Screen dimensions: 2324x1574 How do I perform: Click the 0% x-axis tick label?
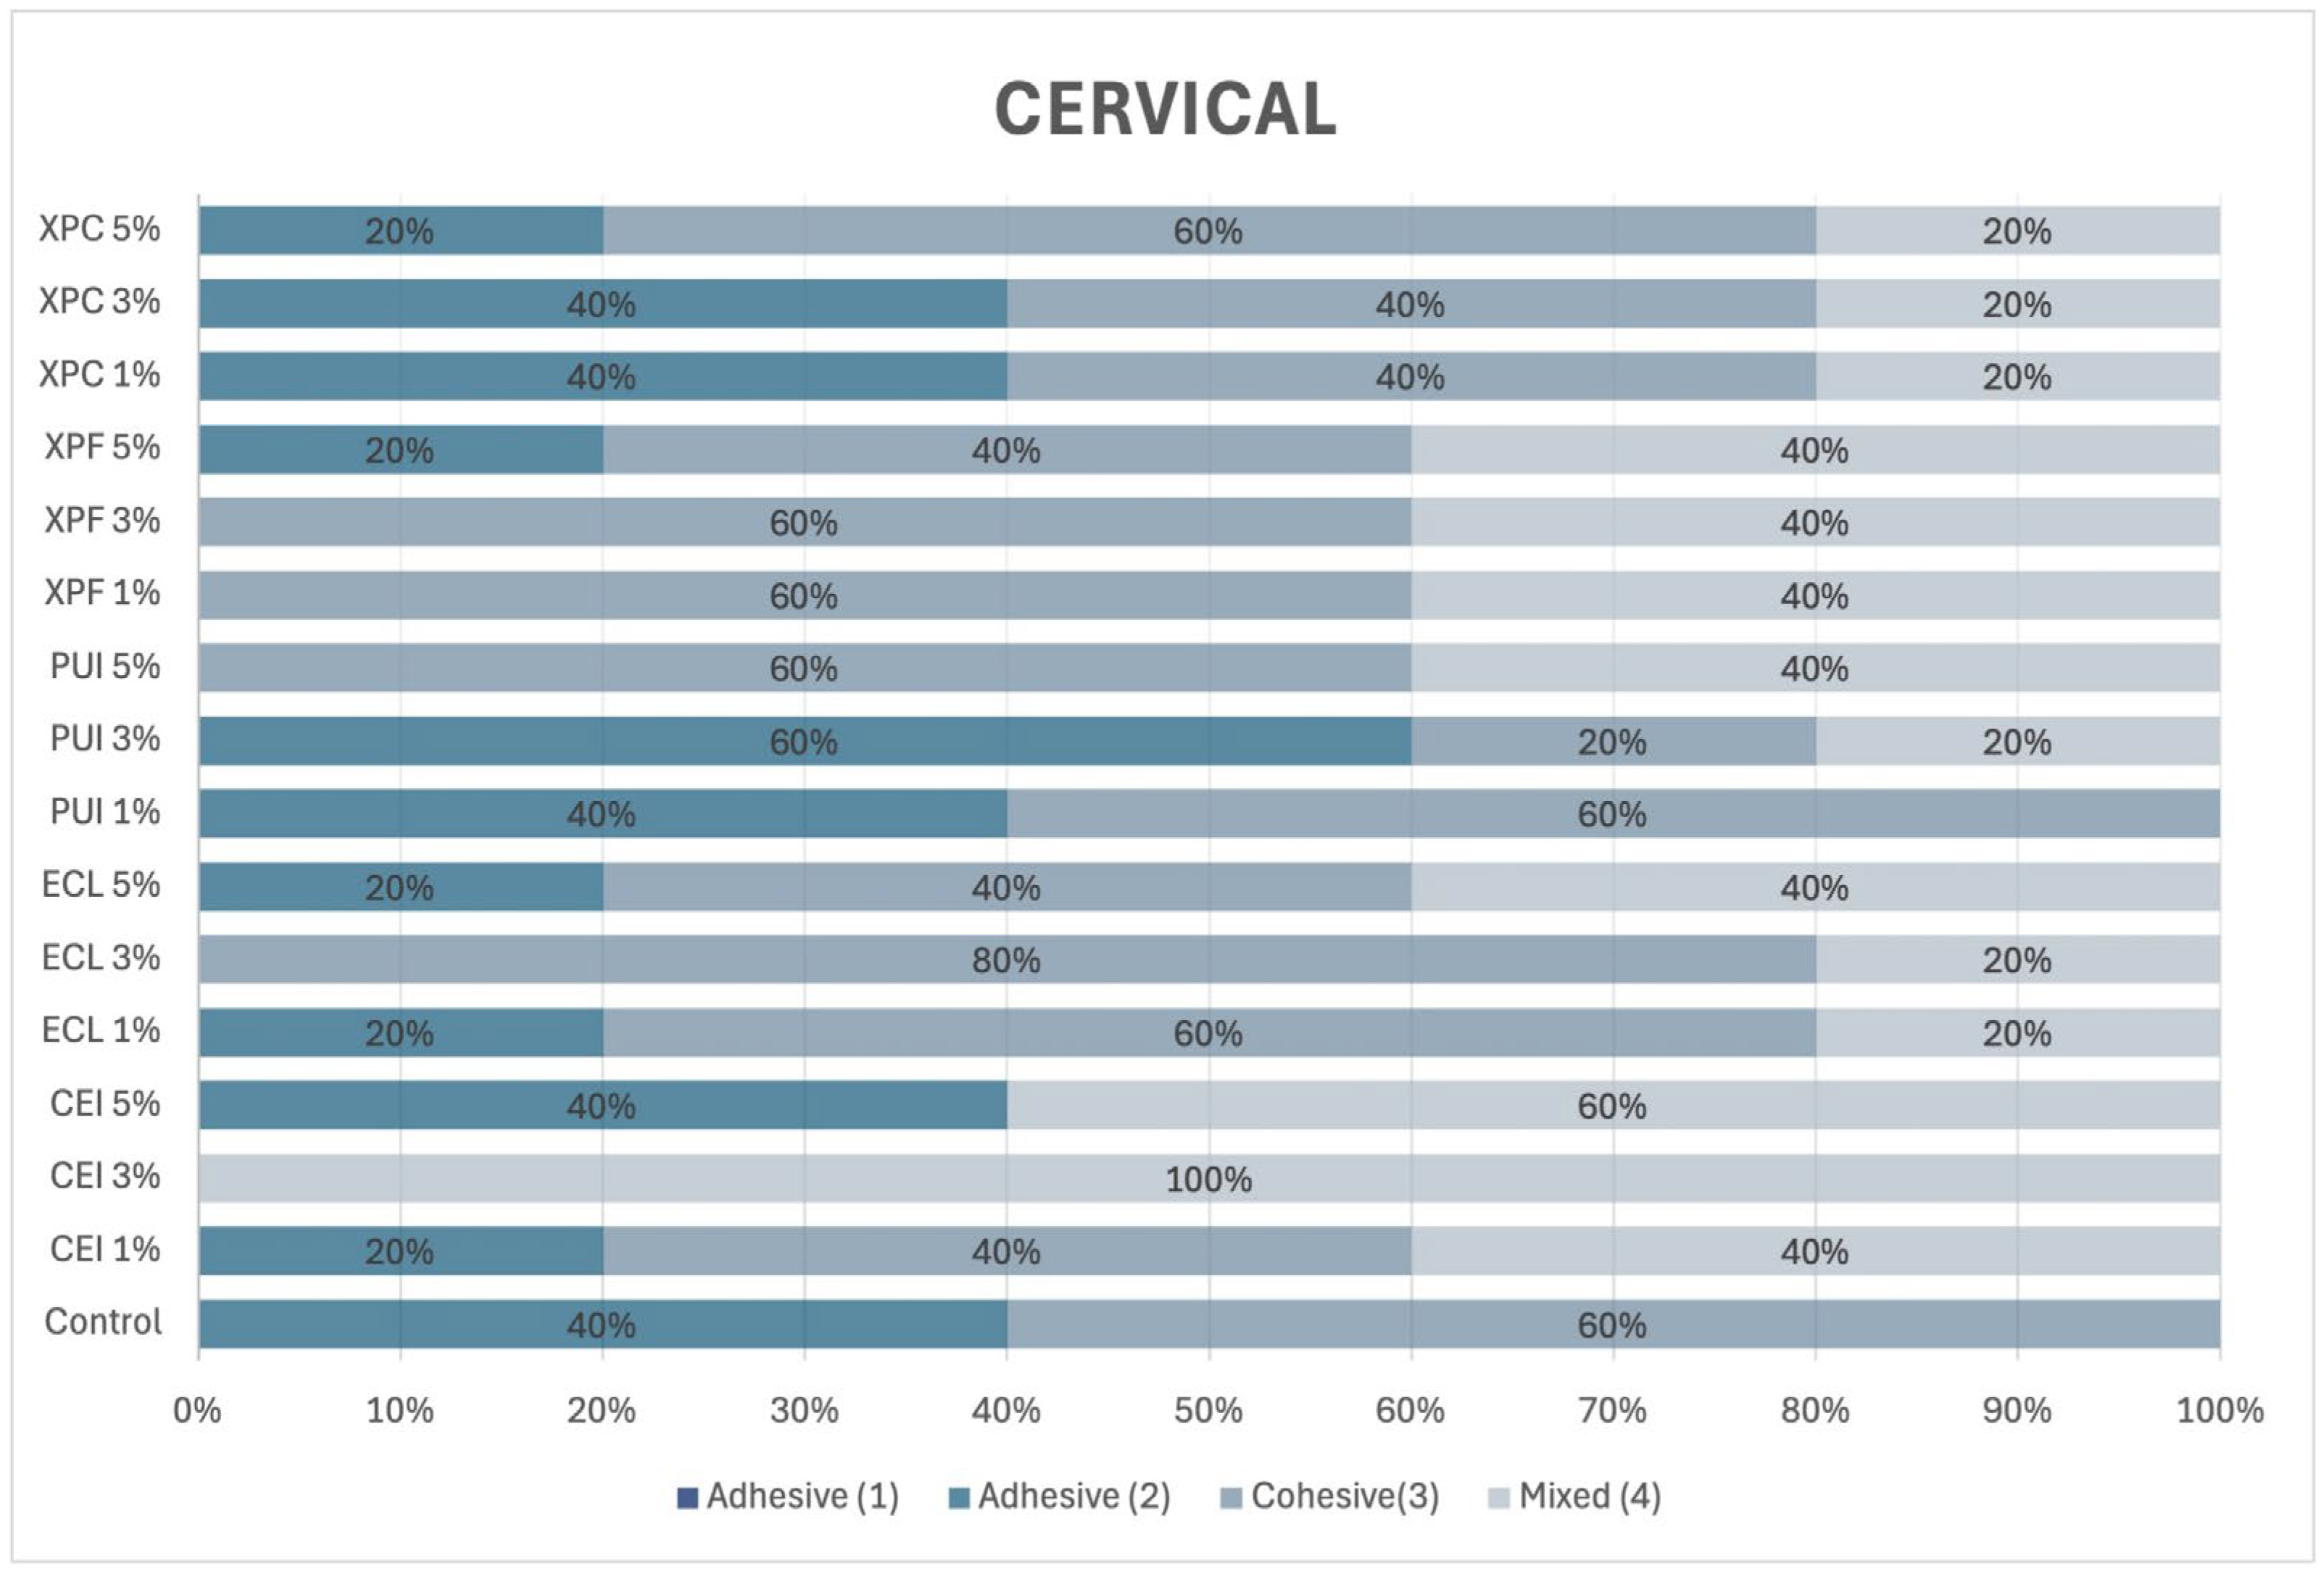tap(197, 1410)
